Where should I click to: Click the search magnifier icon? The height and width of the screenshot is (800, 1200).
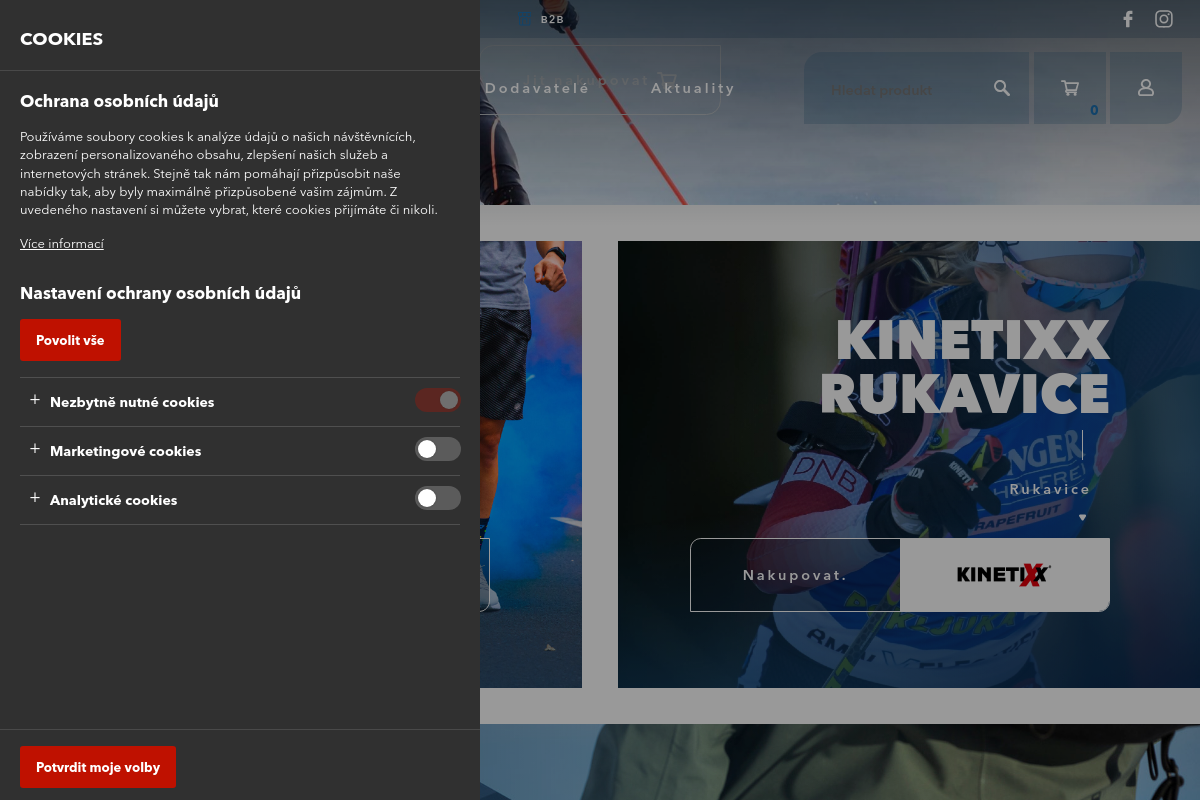1002,88
